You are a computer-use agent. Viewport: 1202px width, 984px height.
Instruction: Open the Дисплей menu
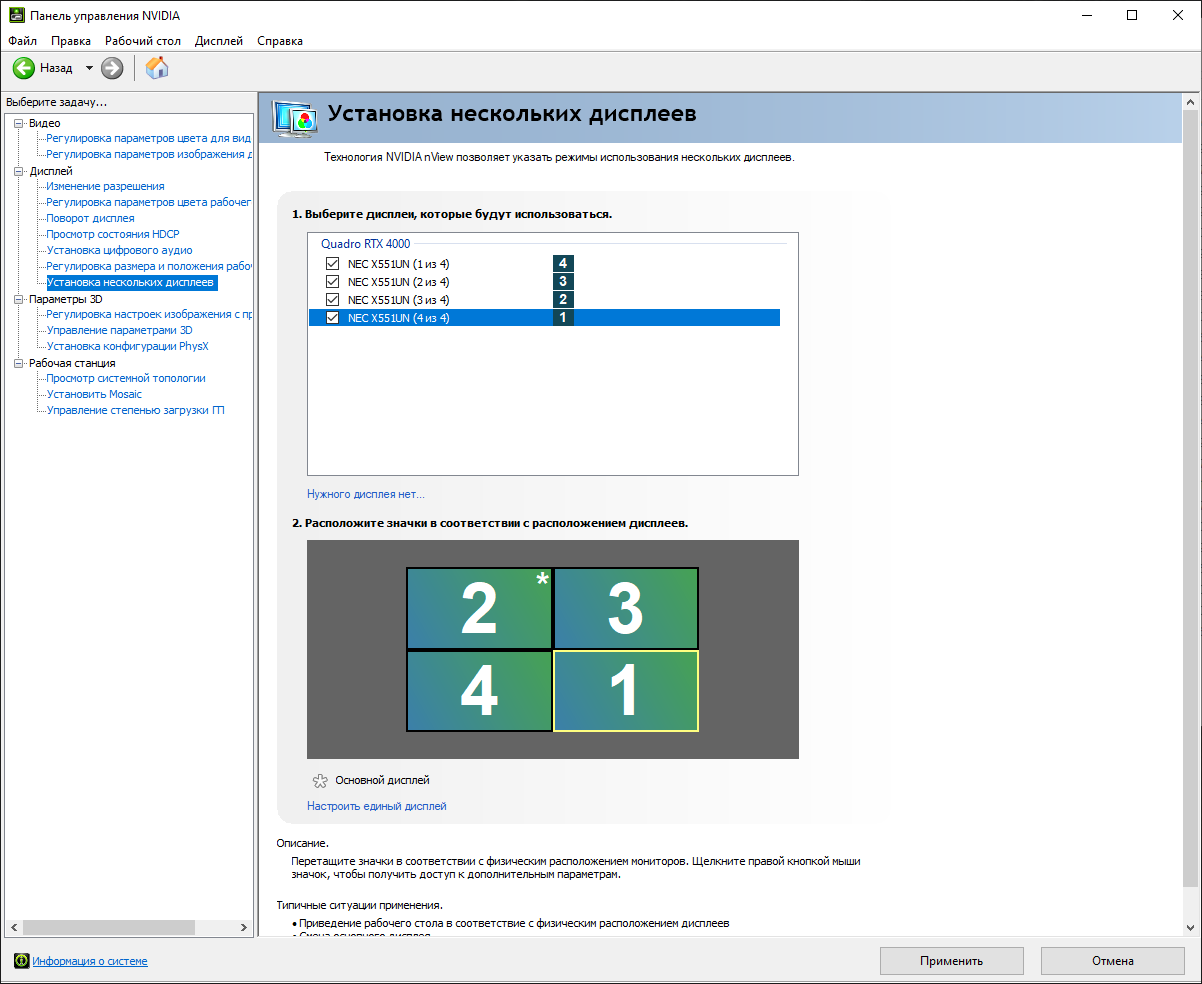coord(219,41)
